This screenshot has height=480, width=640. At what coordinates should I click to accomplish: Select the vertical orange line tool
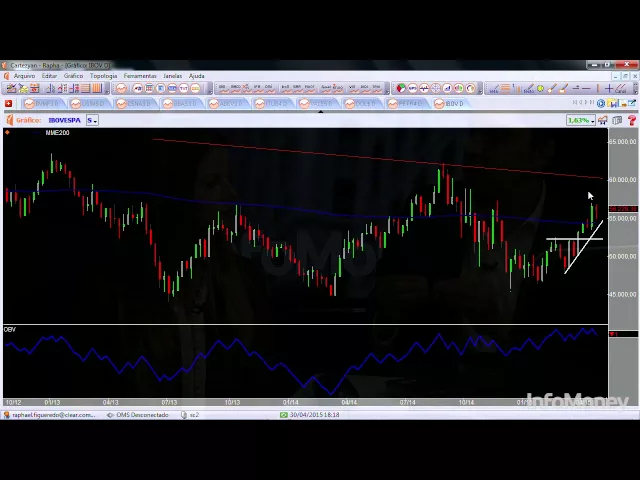tap(598, 88)
